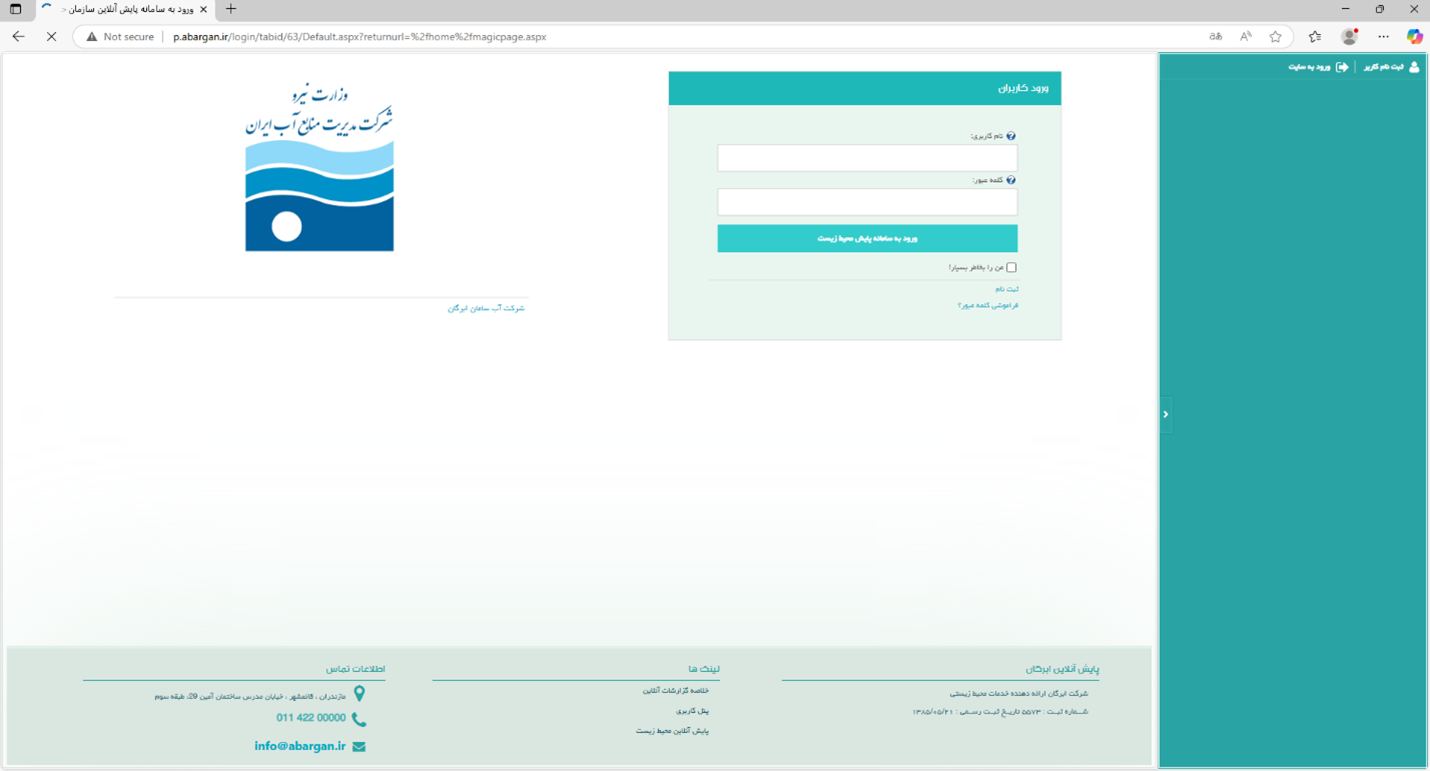Click the site login arrow icon in sidebar
Image resolution: width=1430 pixels, height=771 pixels.
(1342, 67)
